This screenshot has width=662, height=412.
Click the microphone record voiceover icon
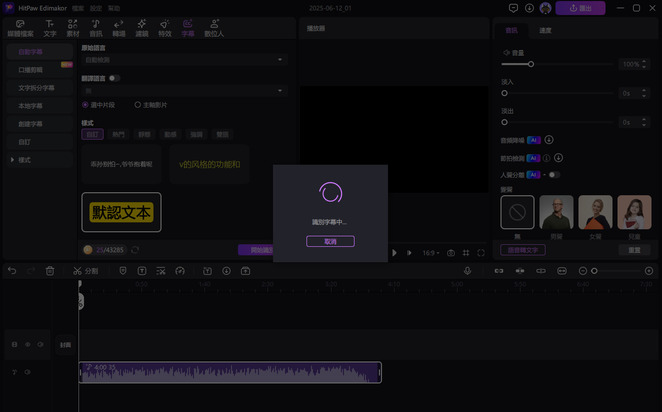tap(467, 271)
